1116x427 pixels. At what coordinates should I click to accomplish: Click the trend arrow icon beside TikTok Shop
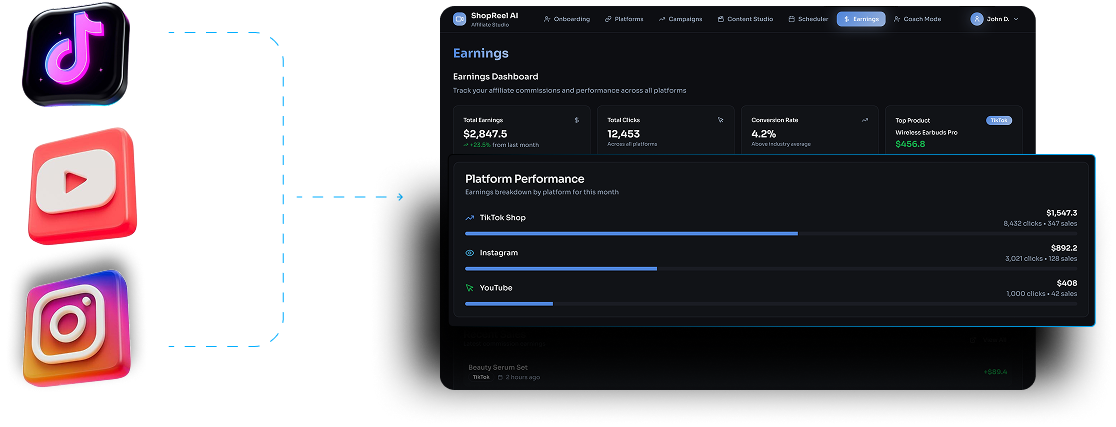click(470, 217)
